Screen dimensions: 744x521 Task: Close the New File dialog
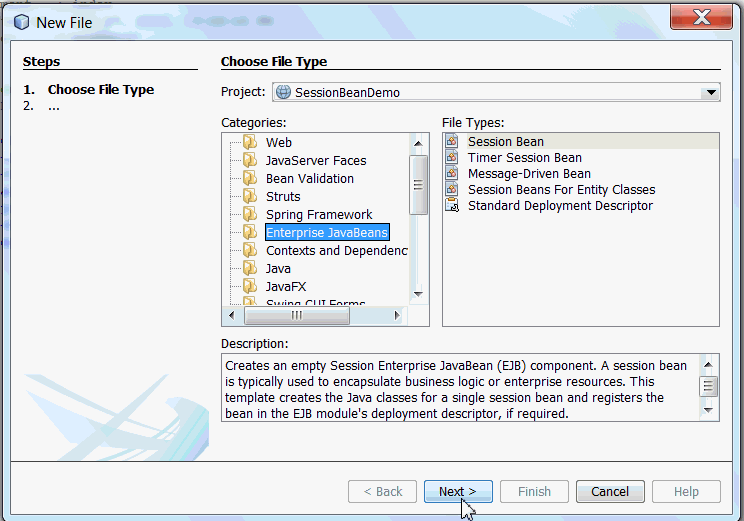tap(701, 18)
